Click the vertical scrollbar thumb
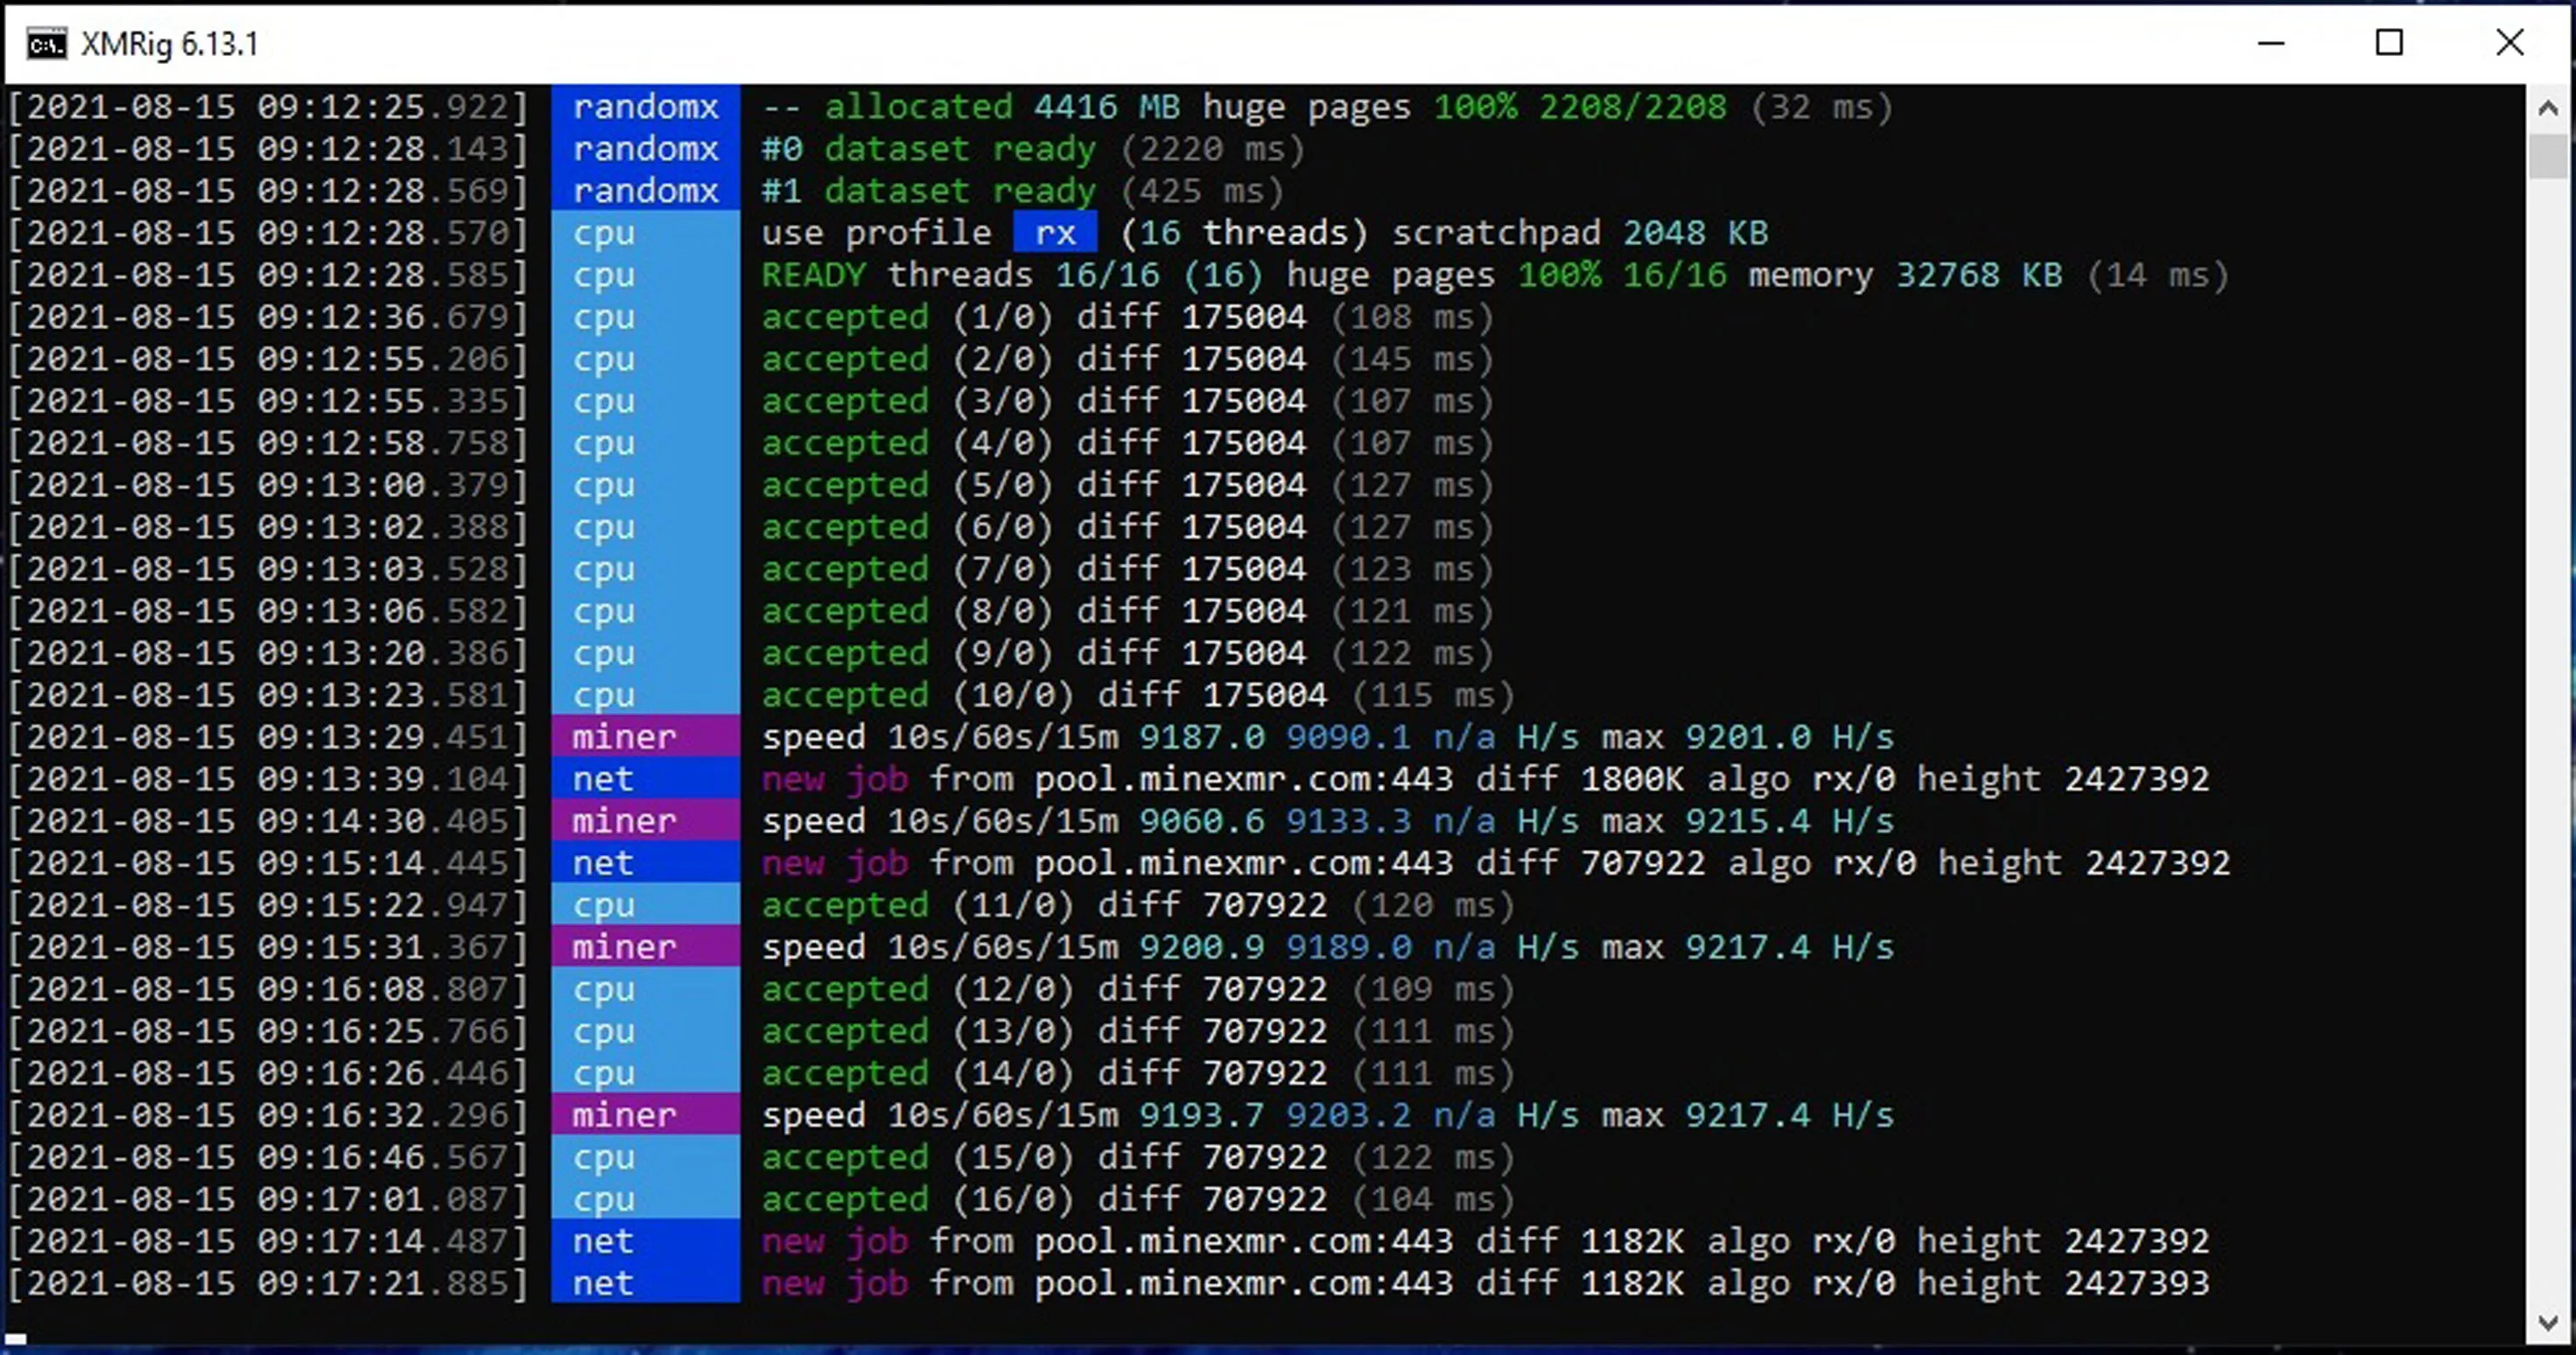Image resolution: width=2576 pixels, height=1355 pixels. click(2548, 157)
